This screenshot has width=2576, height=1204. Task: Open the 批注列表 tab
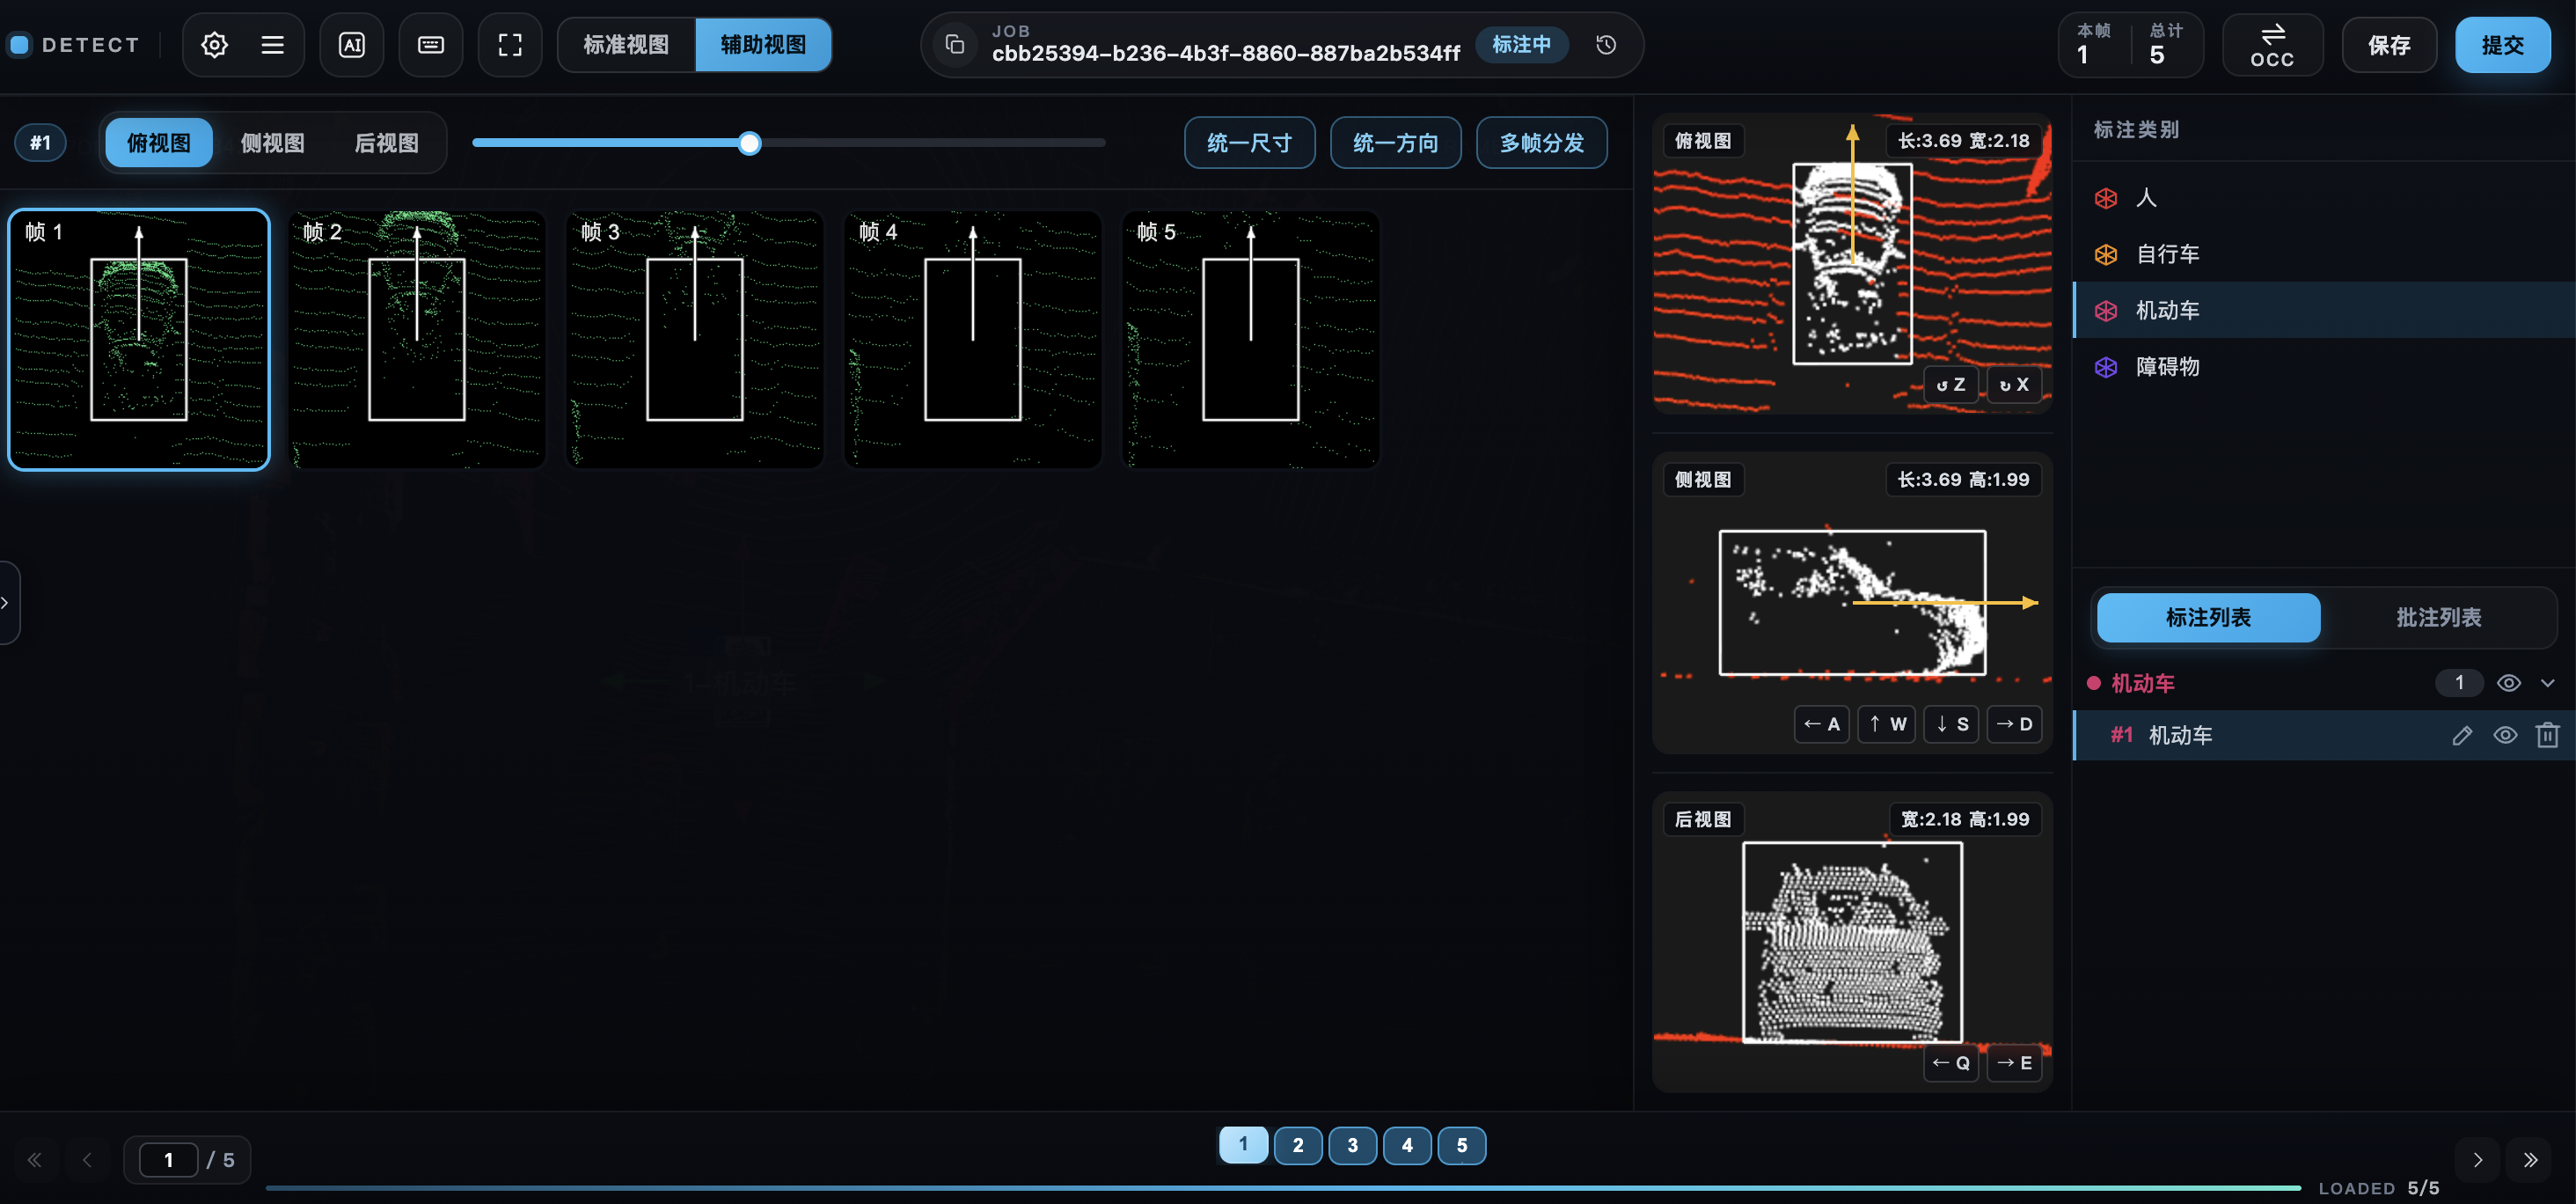[x=2438, y=618]
